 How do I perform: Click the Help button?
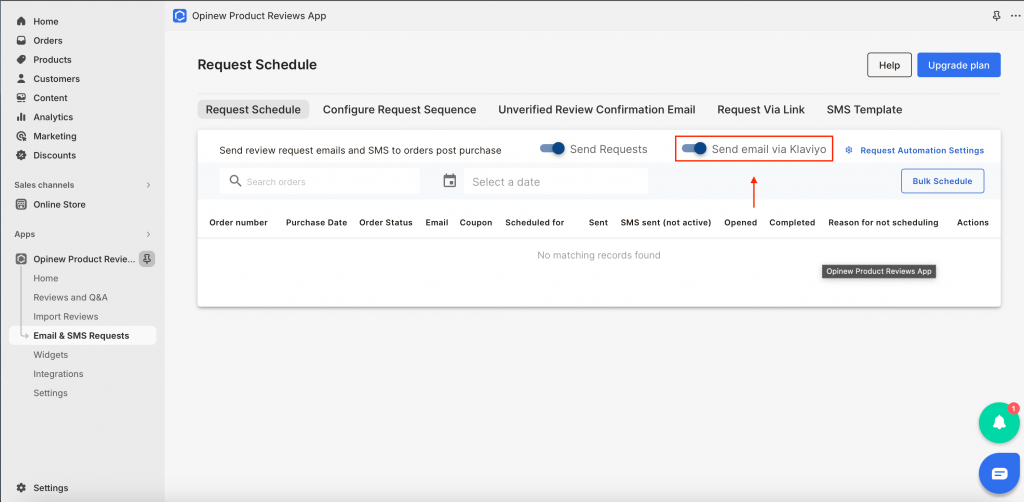[889, 65]
